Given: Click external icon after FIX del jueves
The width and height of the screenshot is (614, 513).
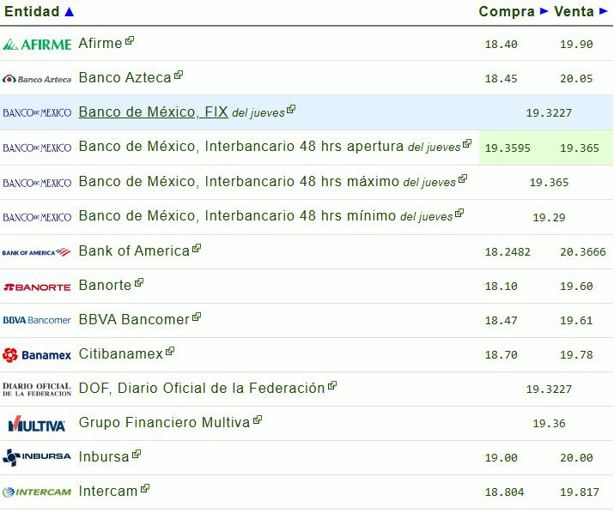Looking at the screenshot, I should [x=291, y=109].
